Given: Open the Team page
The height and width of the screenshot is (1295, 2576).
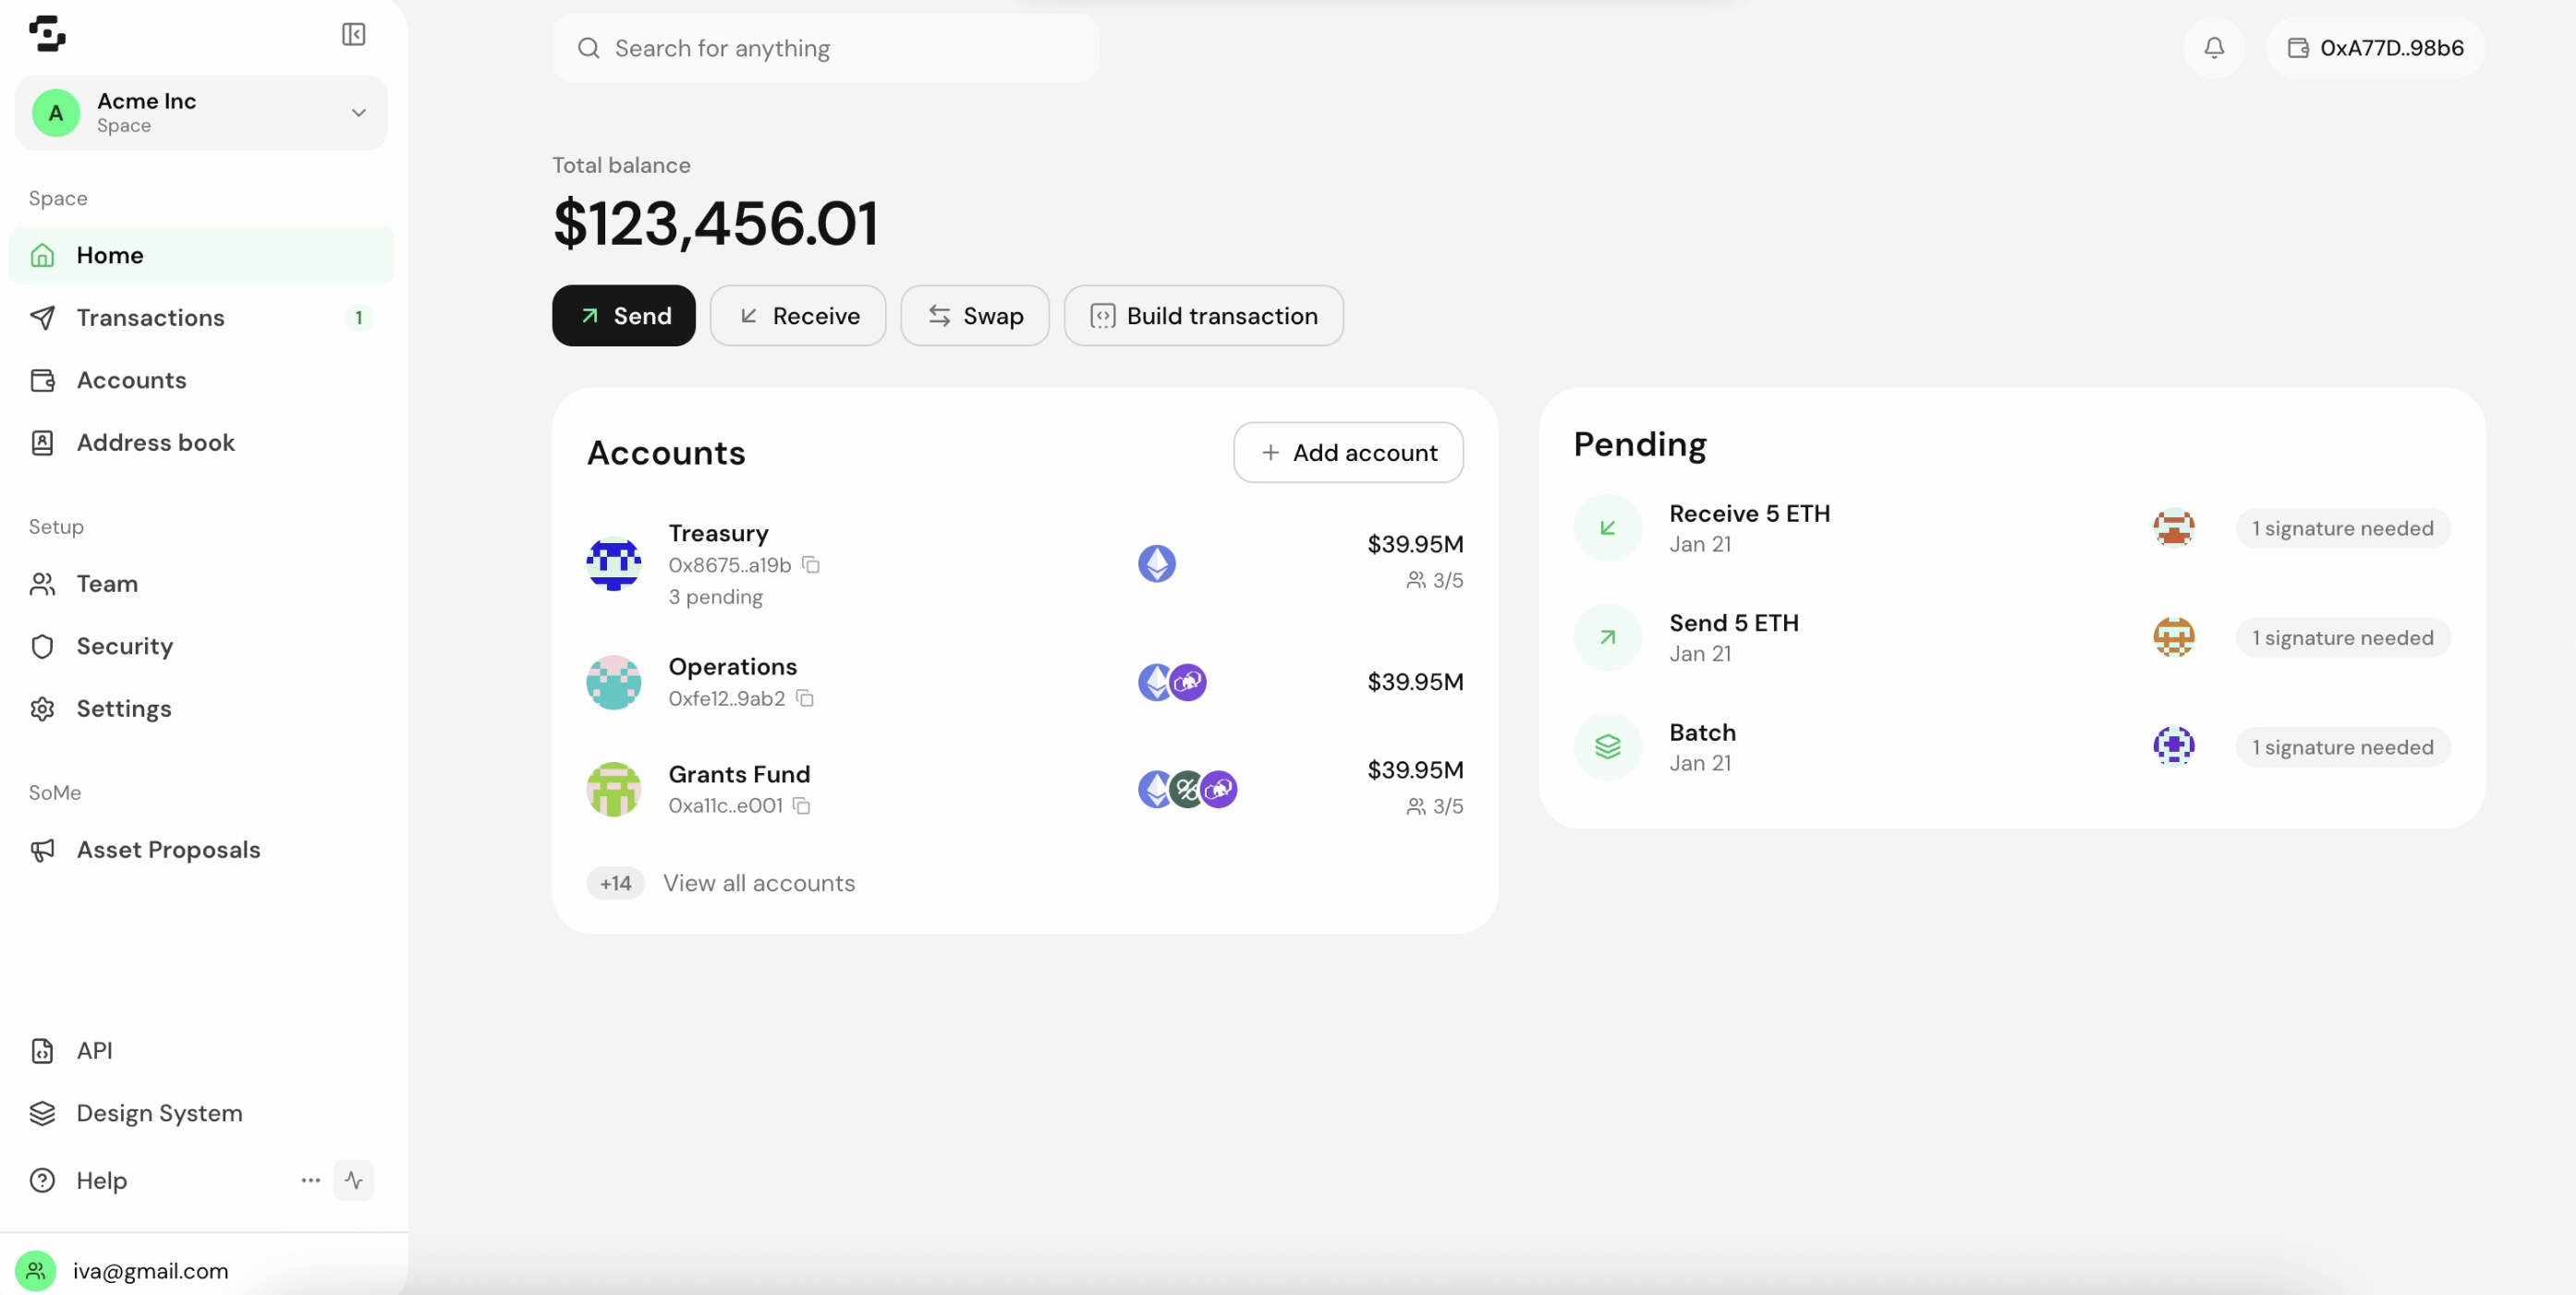Looking at the screenshot, I should (201, 584).
